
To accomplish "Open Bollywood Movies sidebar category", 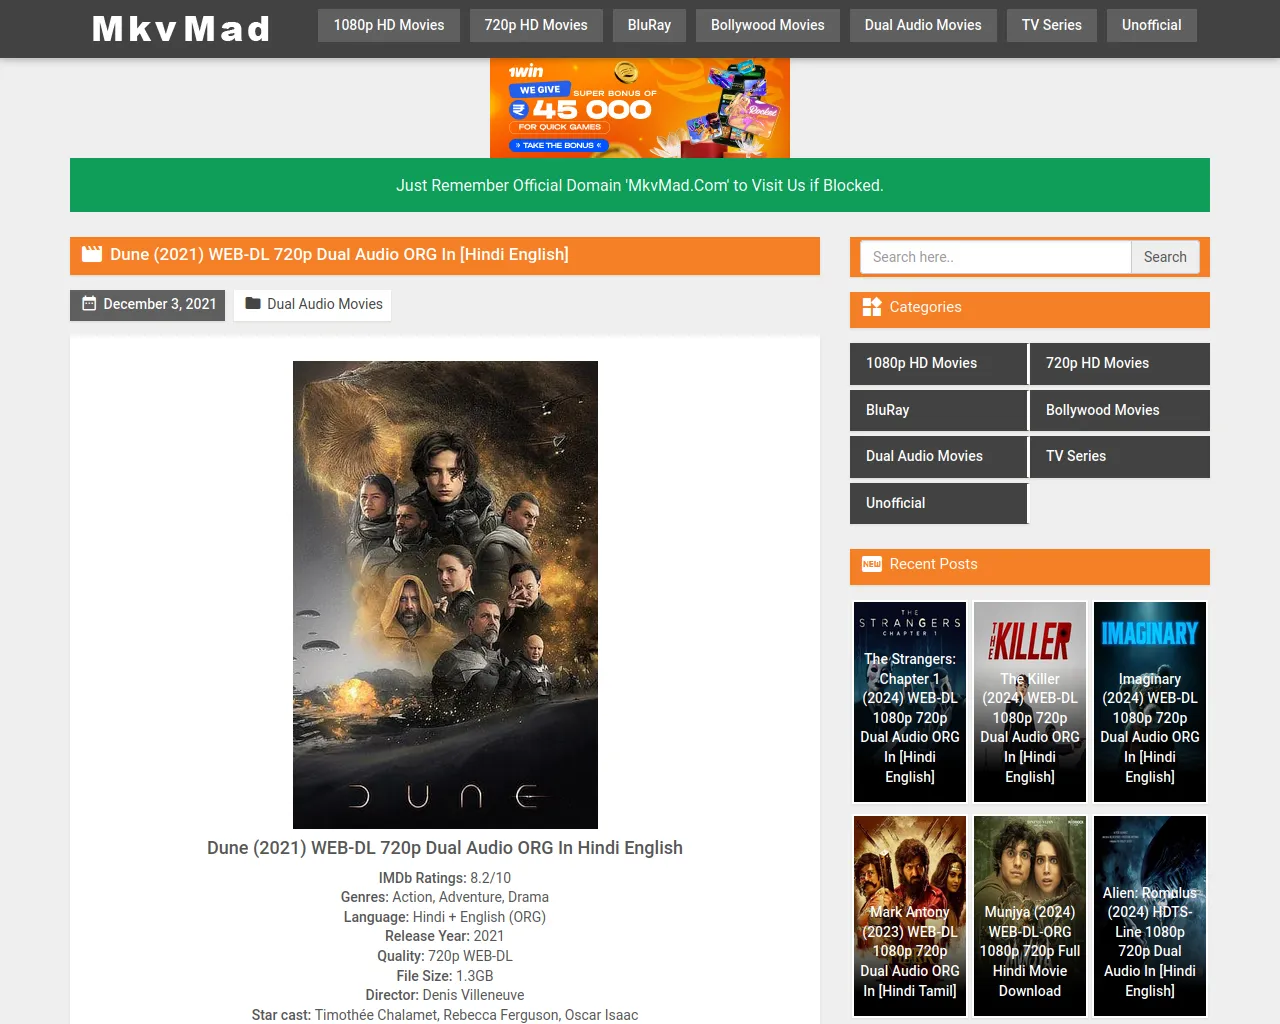I will click(1120, 410).
